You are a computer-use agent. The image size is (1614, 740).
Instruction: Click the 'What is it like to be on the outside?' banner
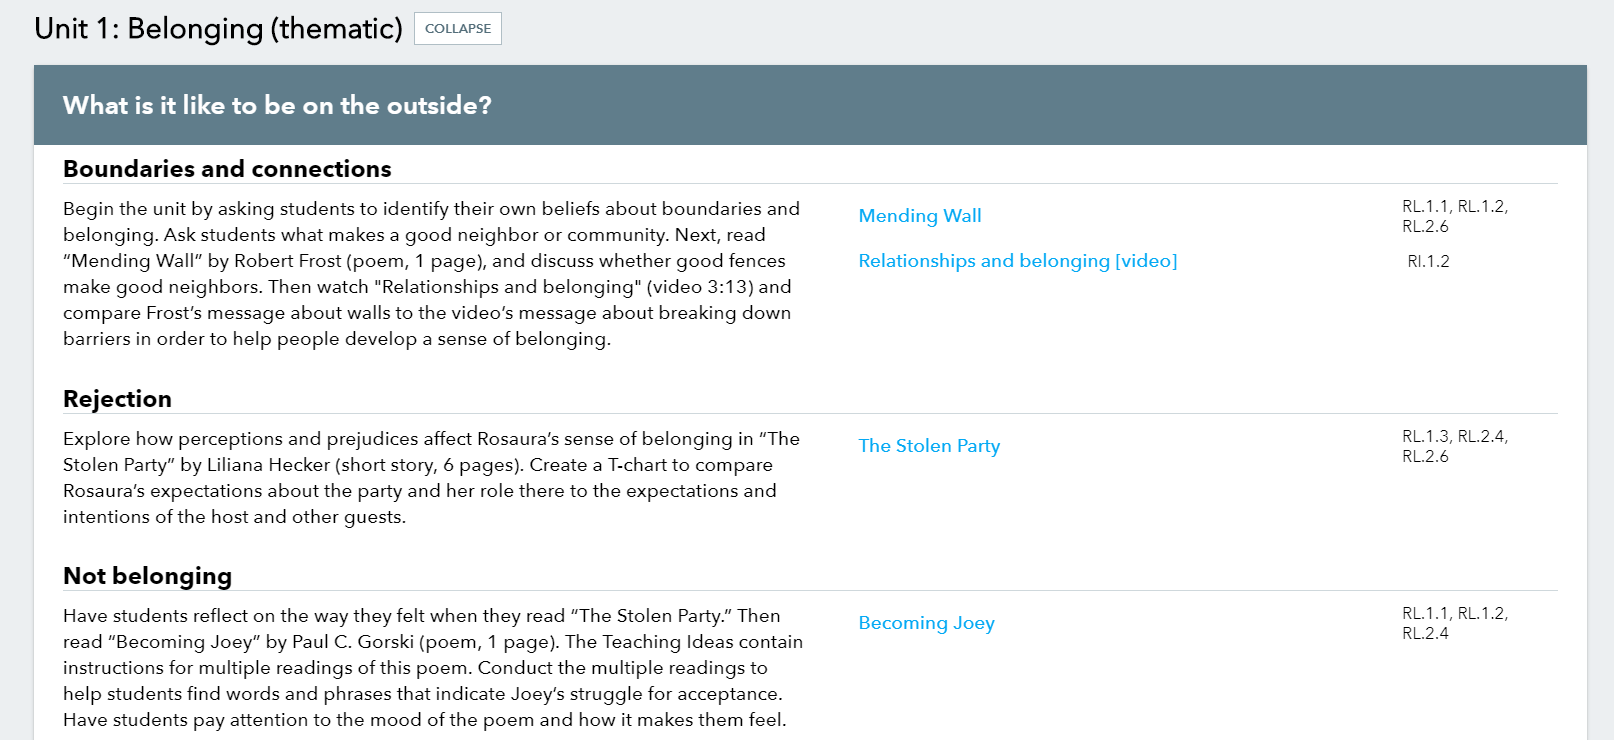810,105
